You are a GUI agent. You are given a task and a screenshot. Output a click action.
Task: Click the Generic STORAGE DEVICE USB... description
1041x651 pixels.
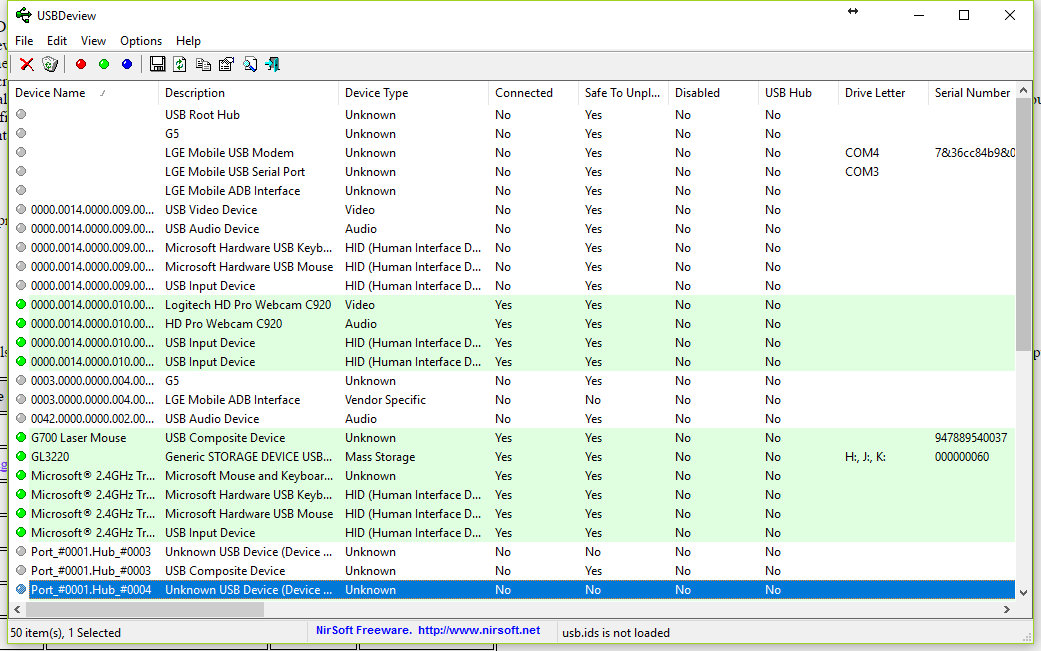(x=248, y=457)
